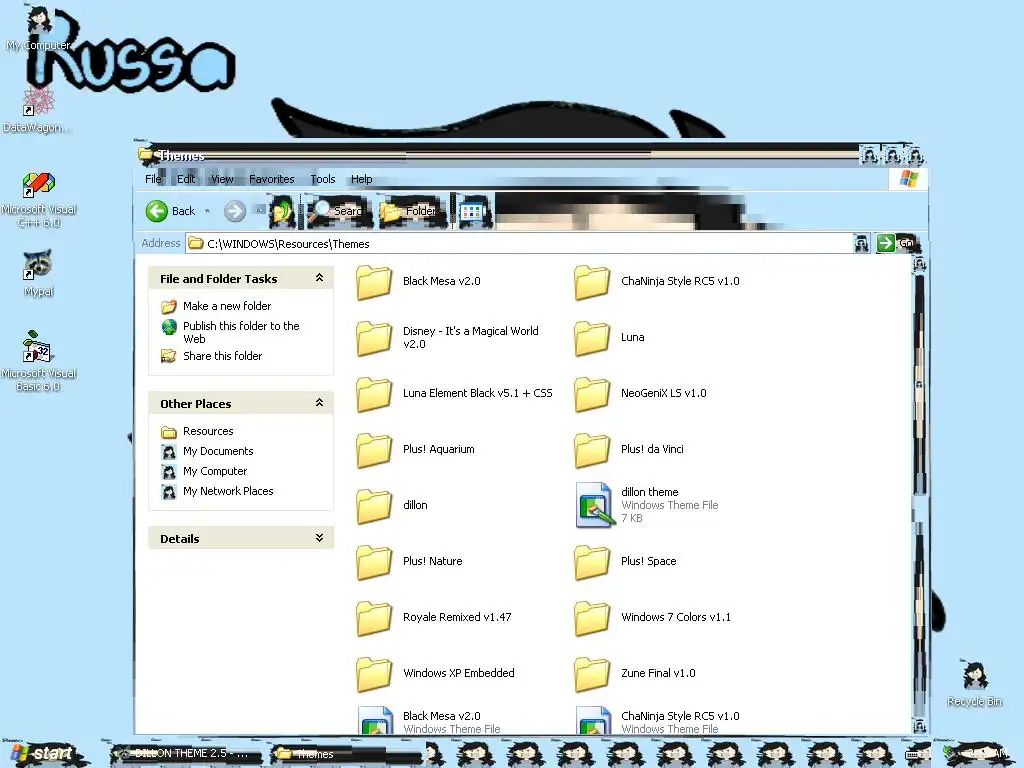Screen dimensions: 1024x768
Task: Click the Themes taskbar button
Action: (x=346, y=754)
